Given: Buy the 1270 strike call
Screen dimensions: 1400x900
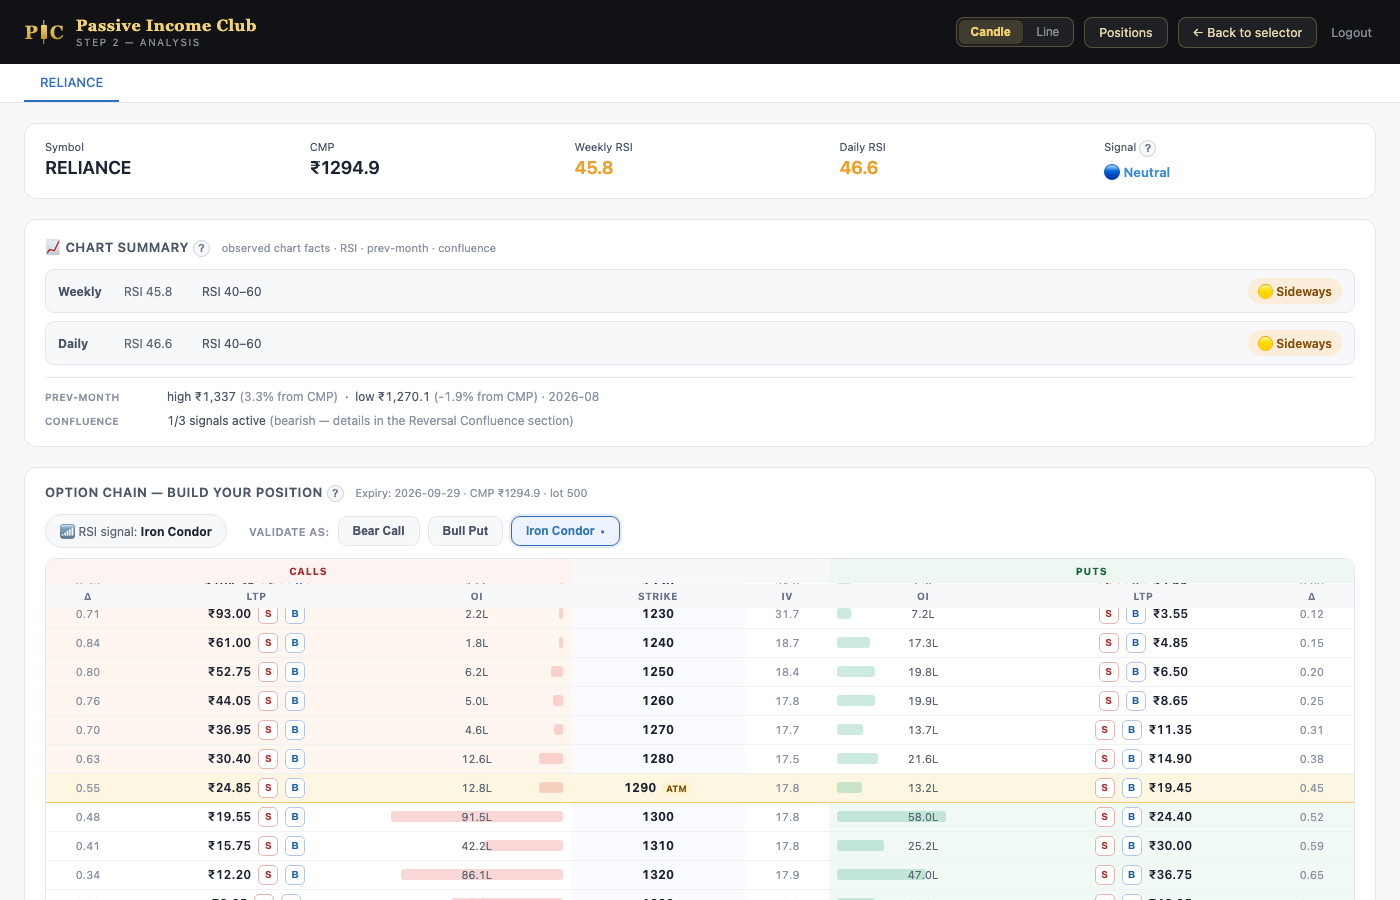Looking at the screenshot, I should coord(295,730).
